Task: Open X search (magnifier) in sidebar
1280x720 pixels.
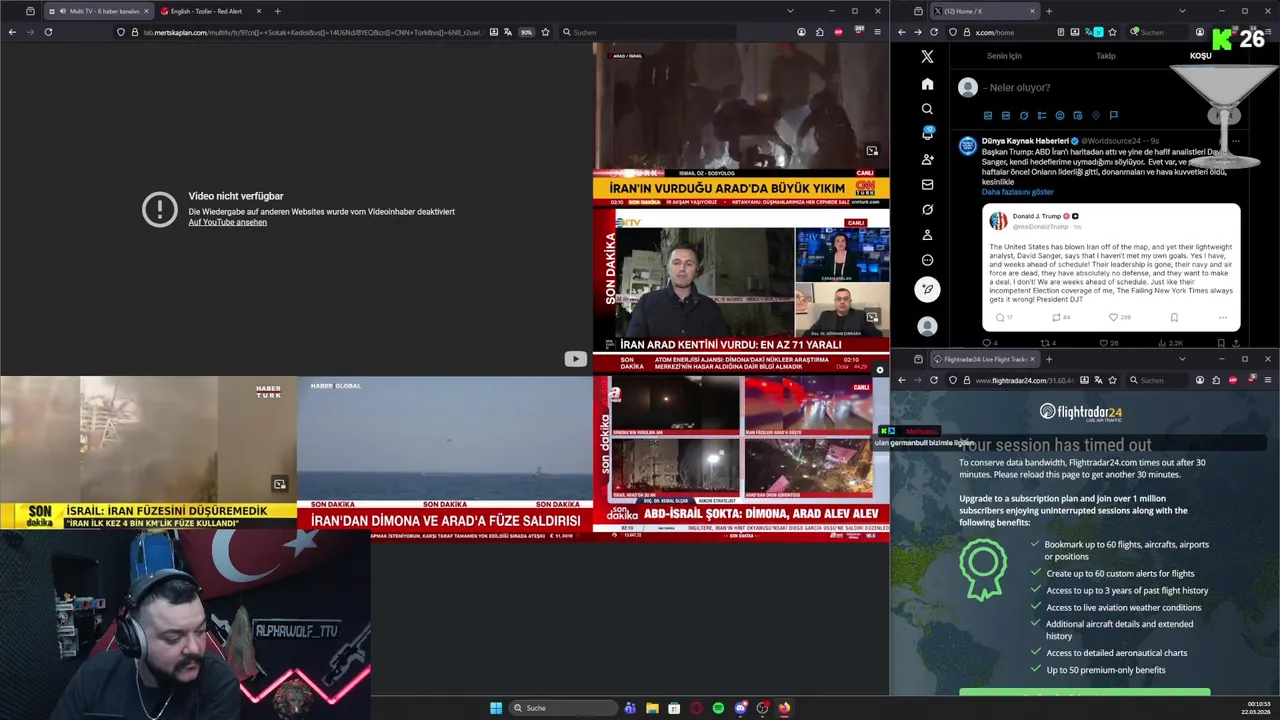Action: pos(927,109)
